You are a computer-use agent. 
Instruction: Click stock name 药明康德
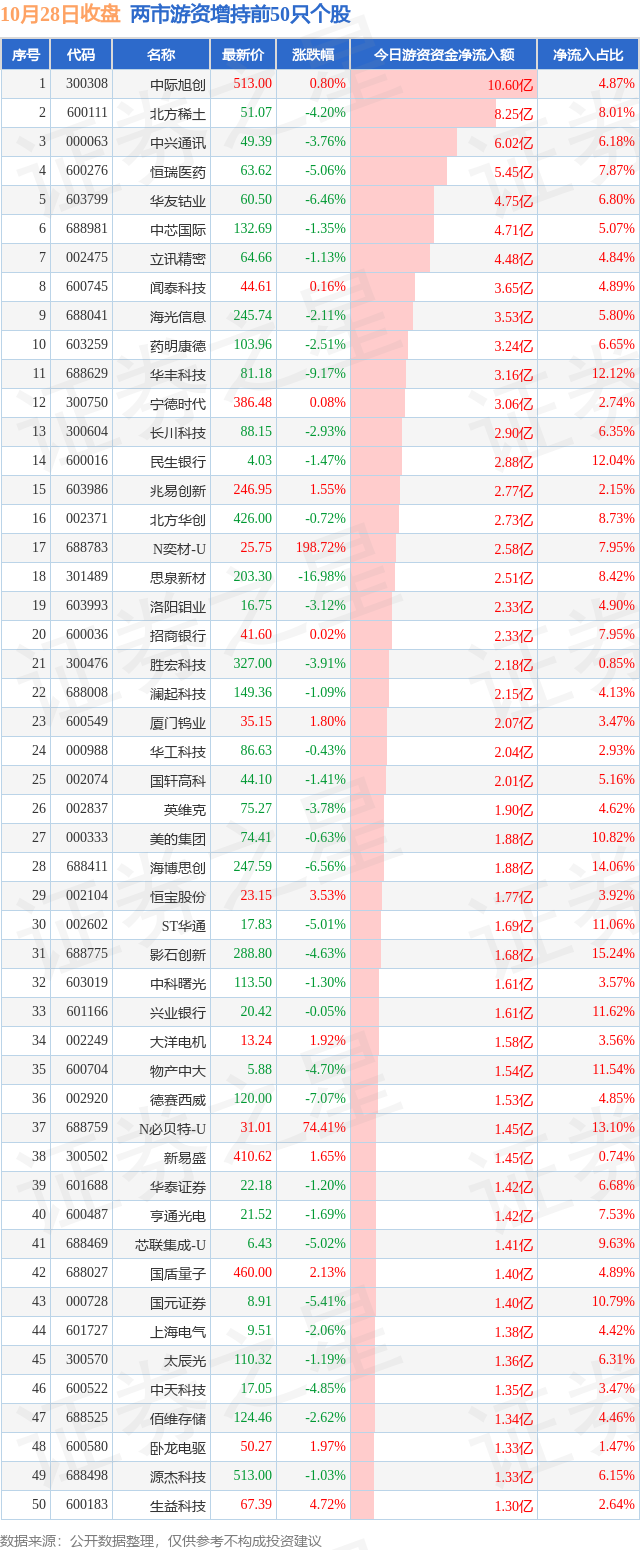point(178,346)
